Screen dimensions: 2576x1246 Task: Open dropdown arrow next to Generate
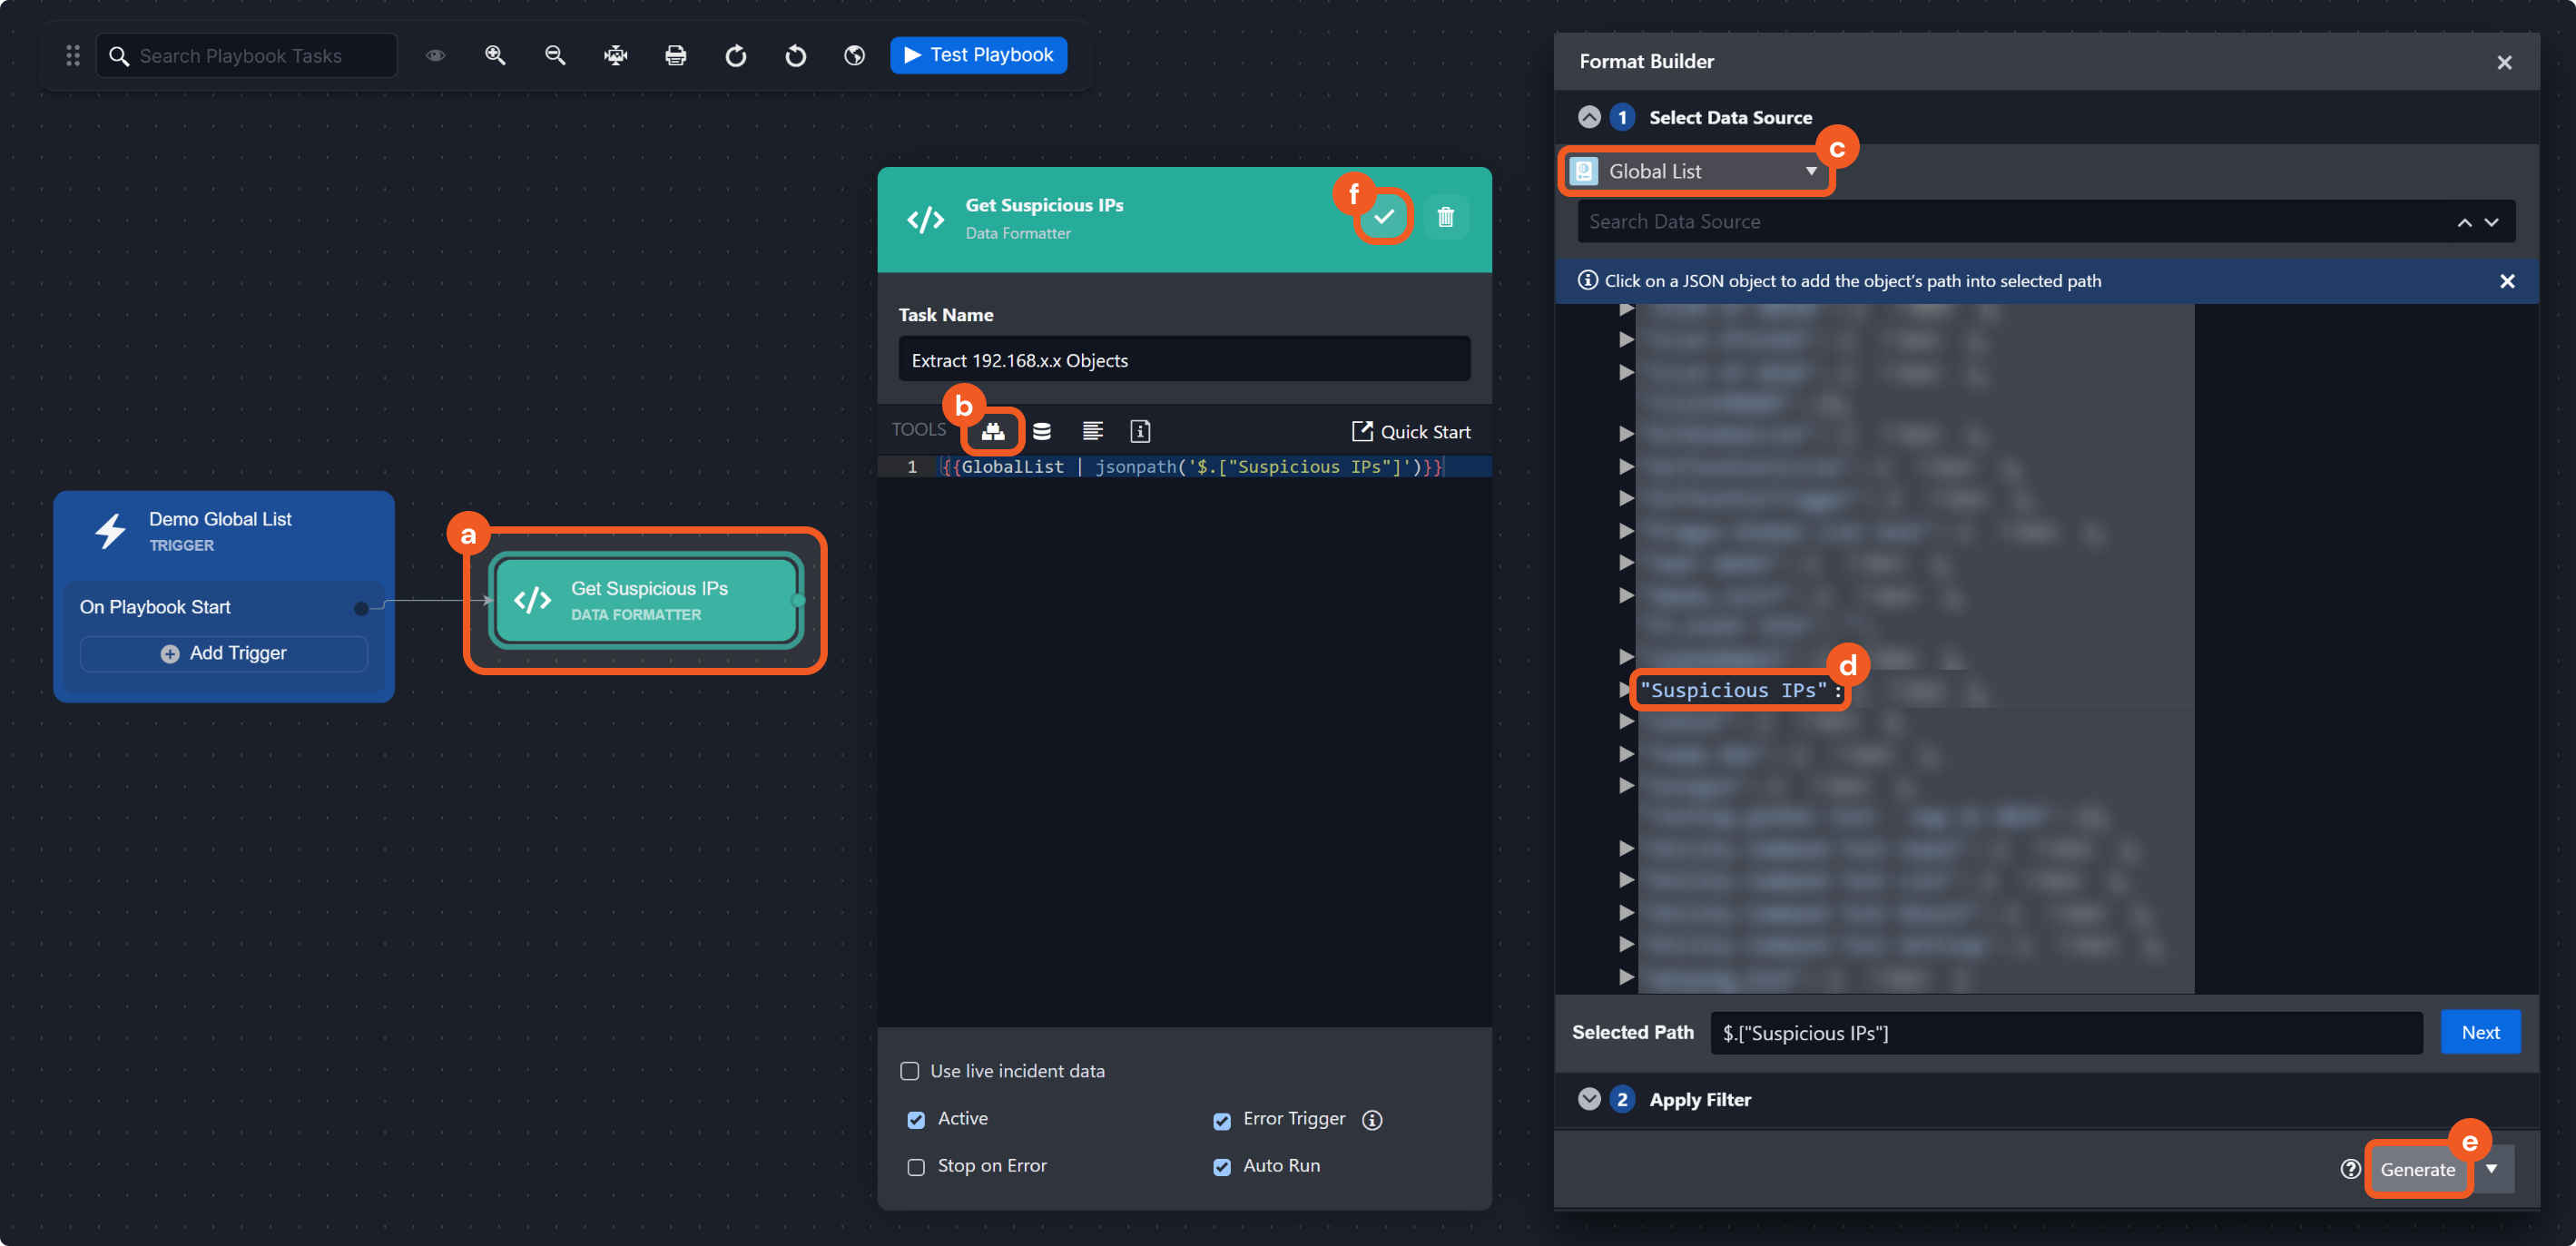coord(2491,1169)
